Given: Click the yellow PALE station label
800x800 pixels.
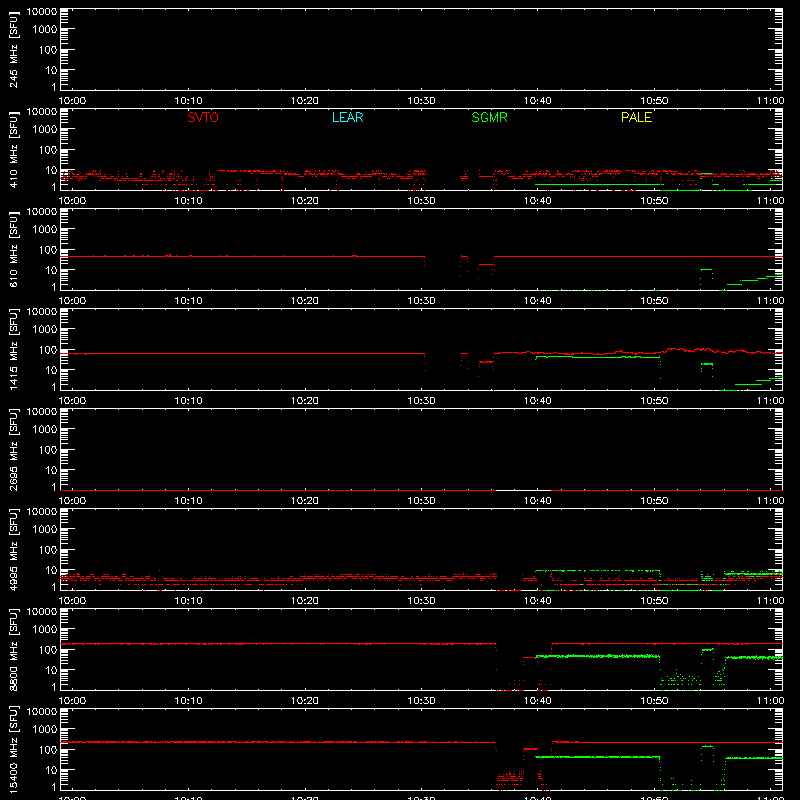Looking at the screenshot, I should tap(636, 117).
